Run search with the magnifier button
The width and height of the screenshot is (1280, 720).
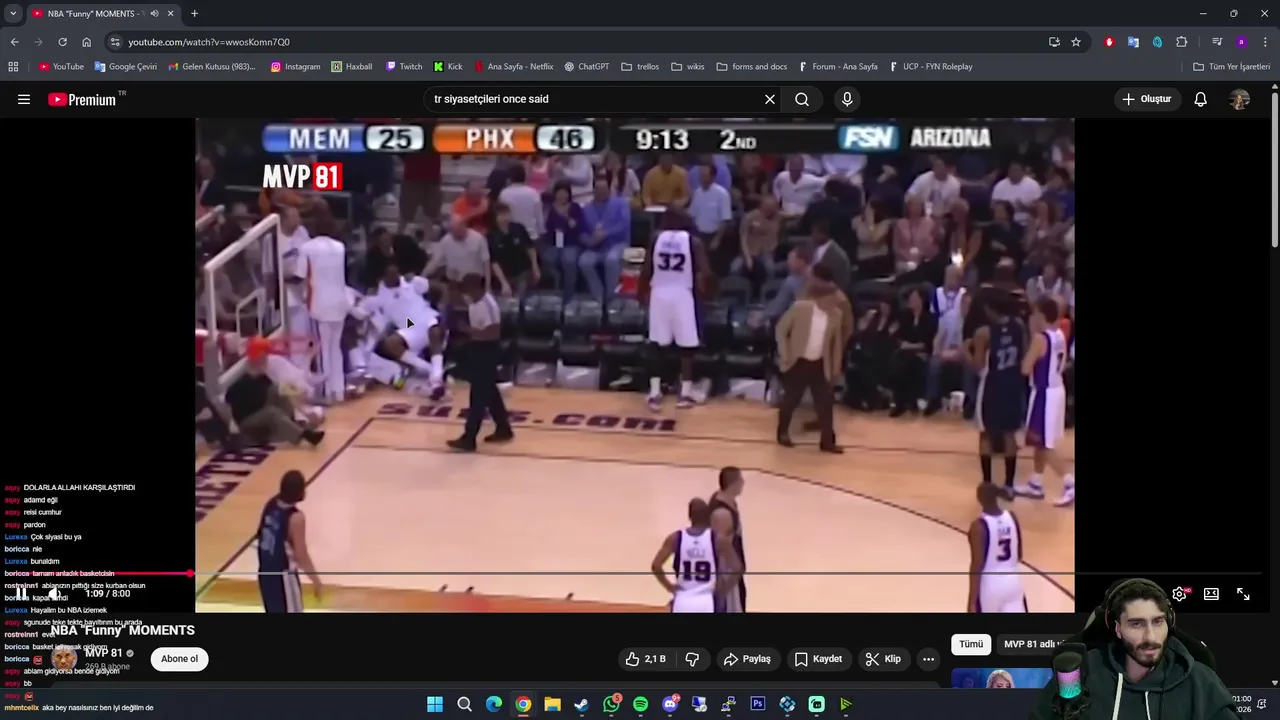pyautogui.click(x=802, y=99)
